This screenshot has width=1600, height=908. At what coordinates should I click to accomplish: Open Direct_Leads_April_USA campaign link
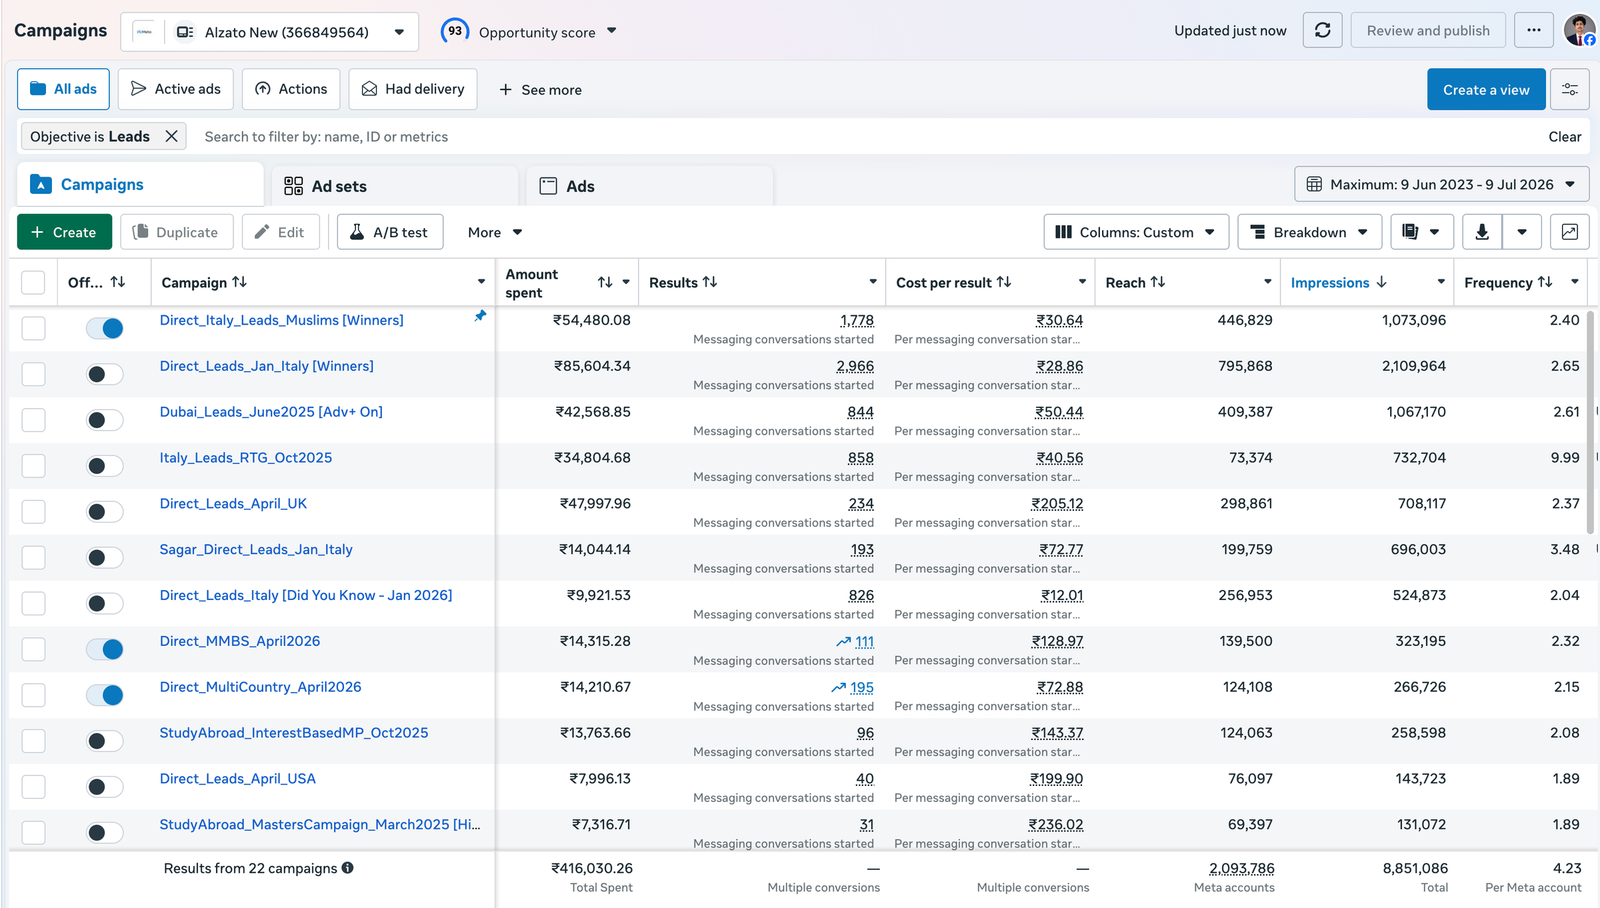click(238, 778)
